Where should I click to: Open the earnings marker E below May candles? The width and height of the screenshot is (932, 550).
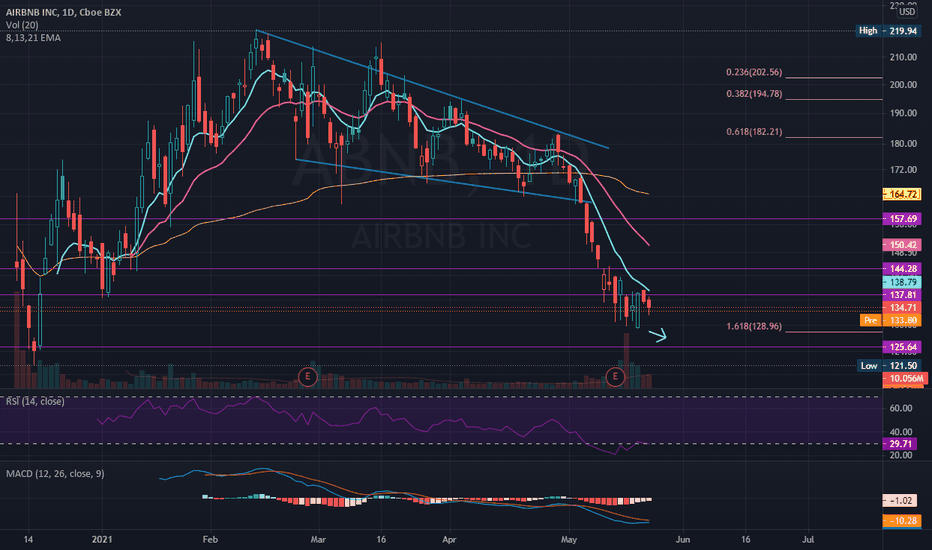615,376
